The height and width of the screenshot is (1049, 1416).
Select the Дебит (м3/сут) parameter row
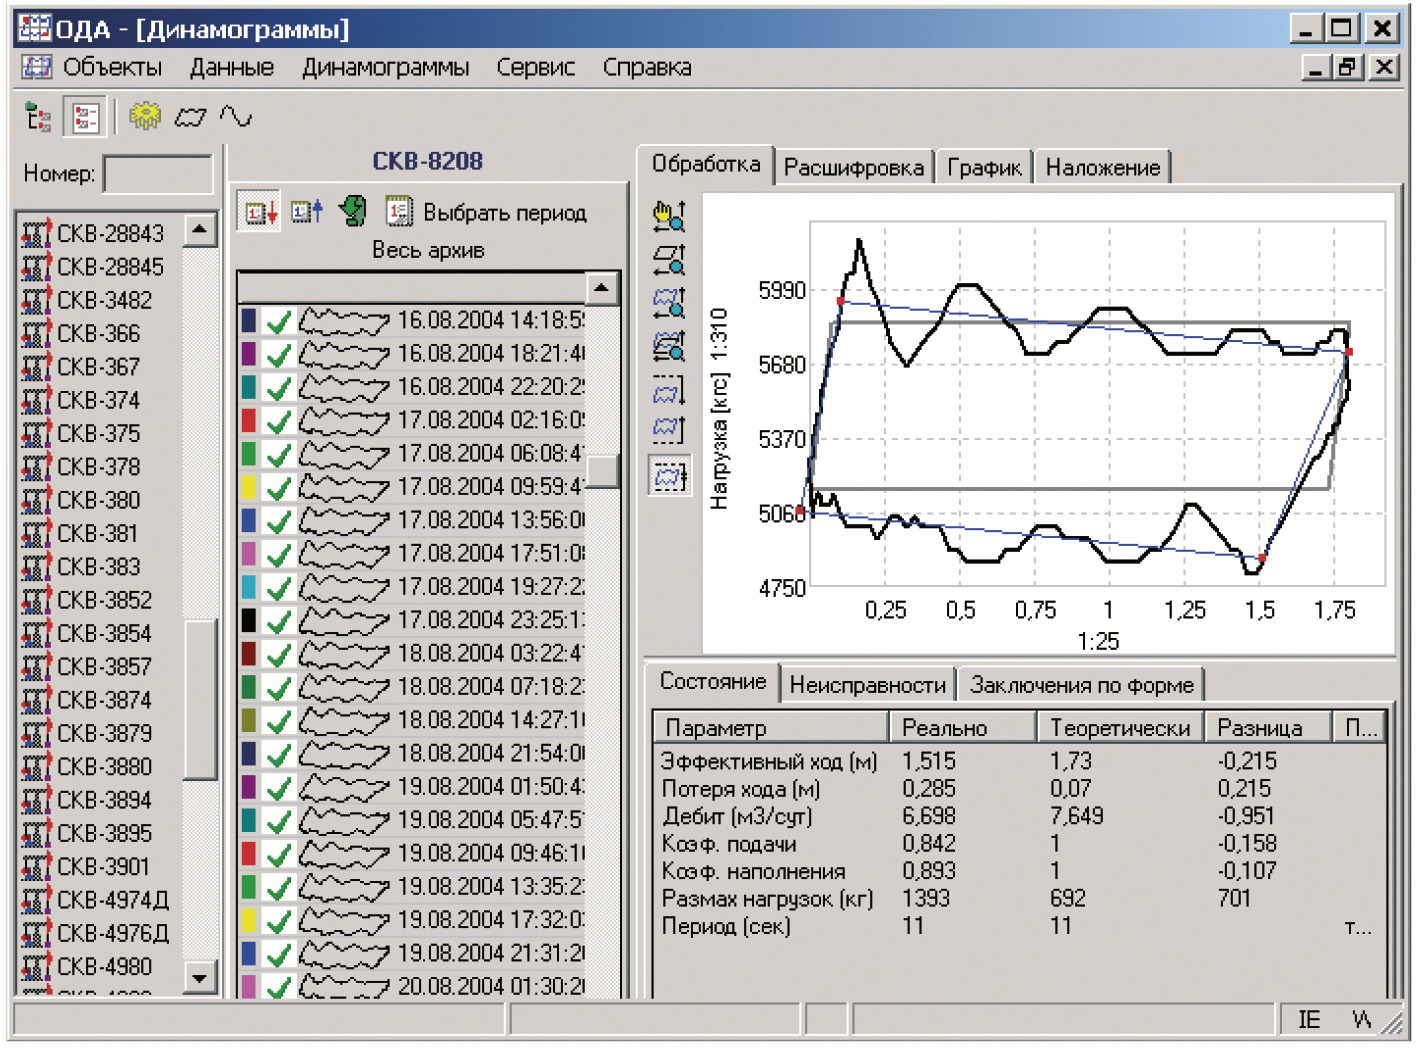coord(1020,816)
